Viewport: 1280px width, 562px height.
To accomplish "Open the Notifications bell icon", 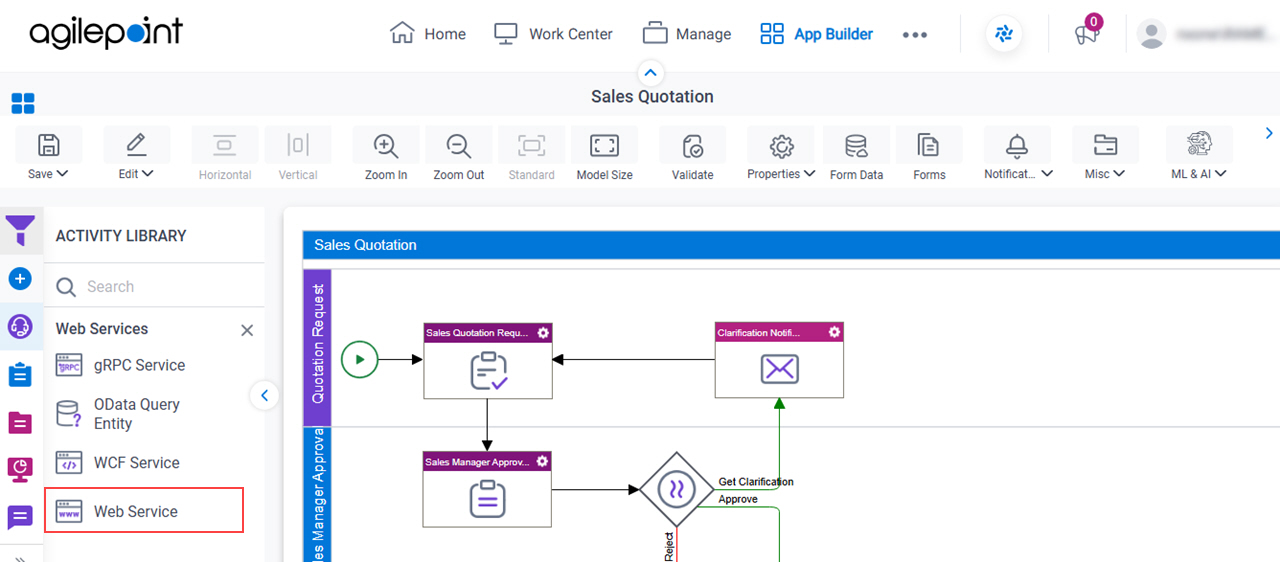I will (x=1017, y=146).
